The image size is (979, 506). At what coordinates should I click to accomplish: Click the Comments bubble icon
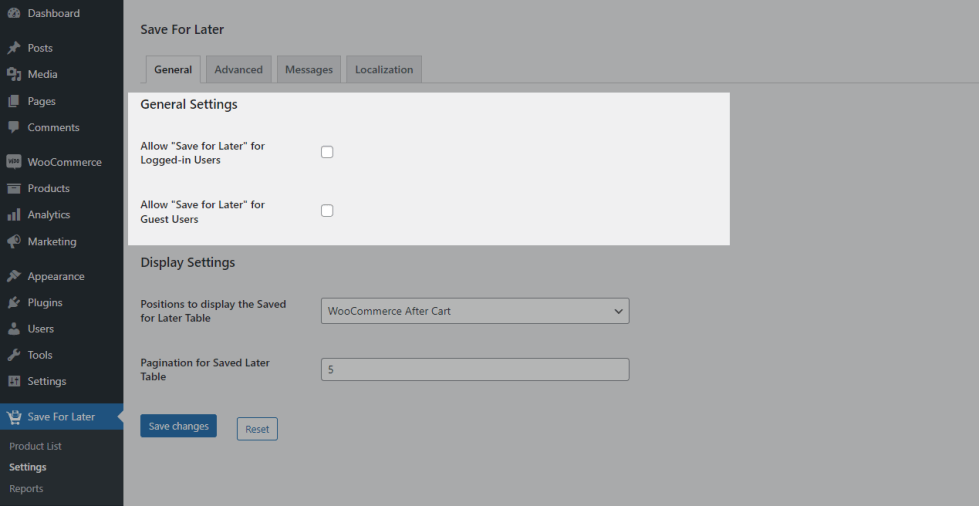click(14, 127)
